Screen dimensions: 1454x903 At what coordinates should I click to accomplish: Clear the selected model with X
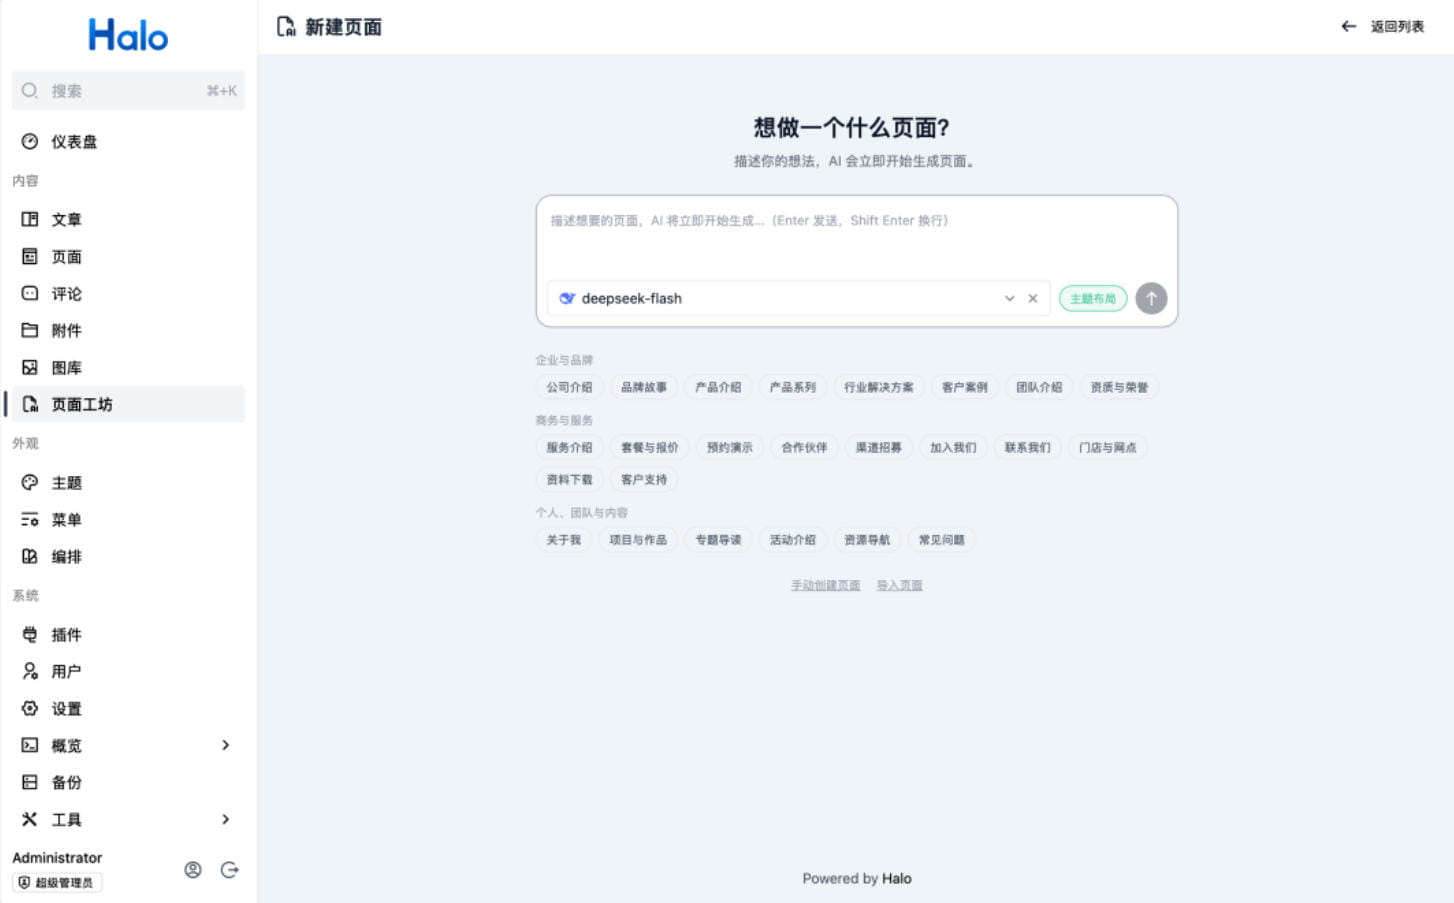(x=1033, y=299)
